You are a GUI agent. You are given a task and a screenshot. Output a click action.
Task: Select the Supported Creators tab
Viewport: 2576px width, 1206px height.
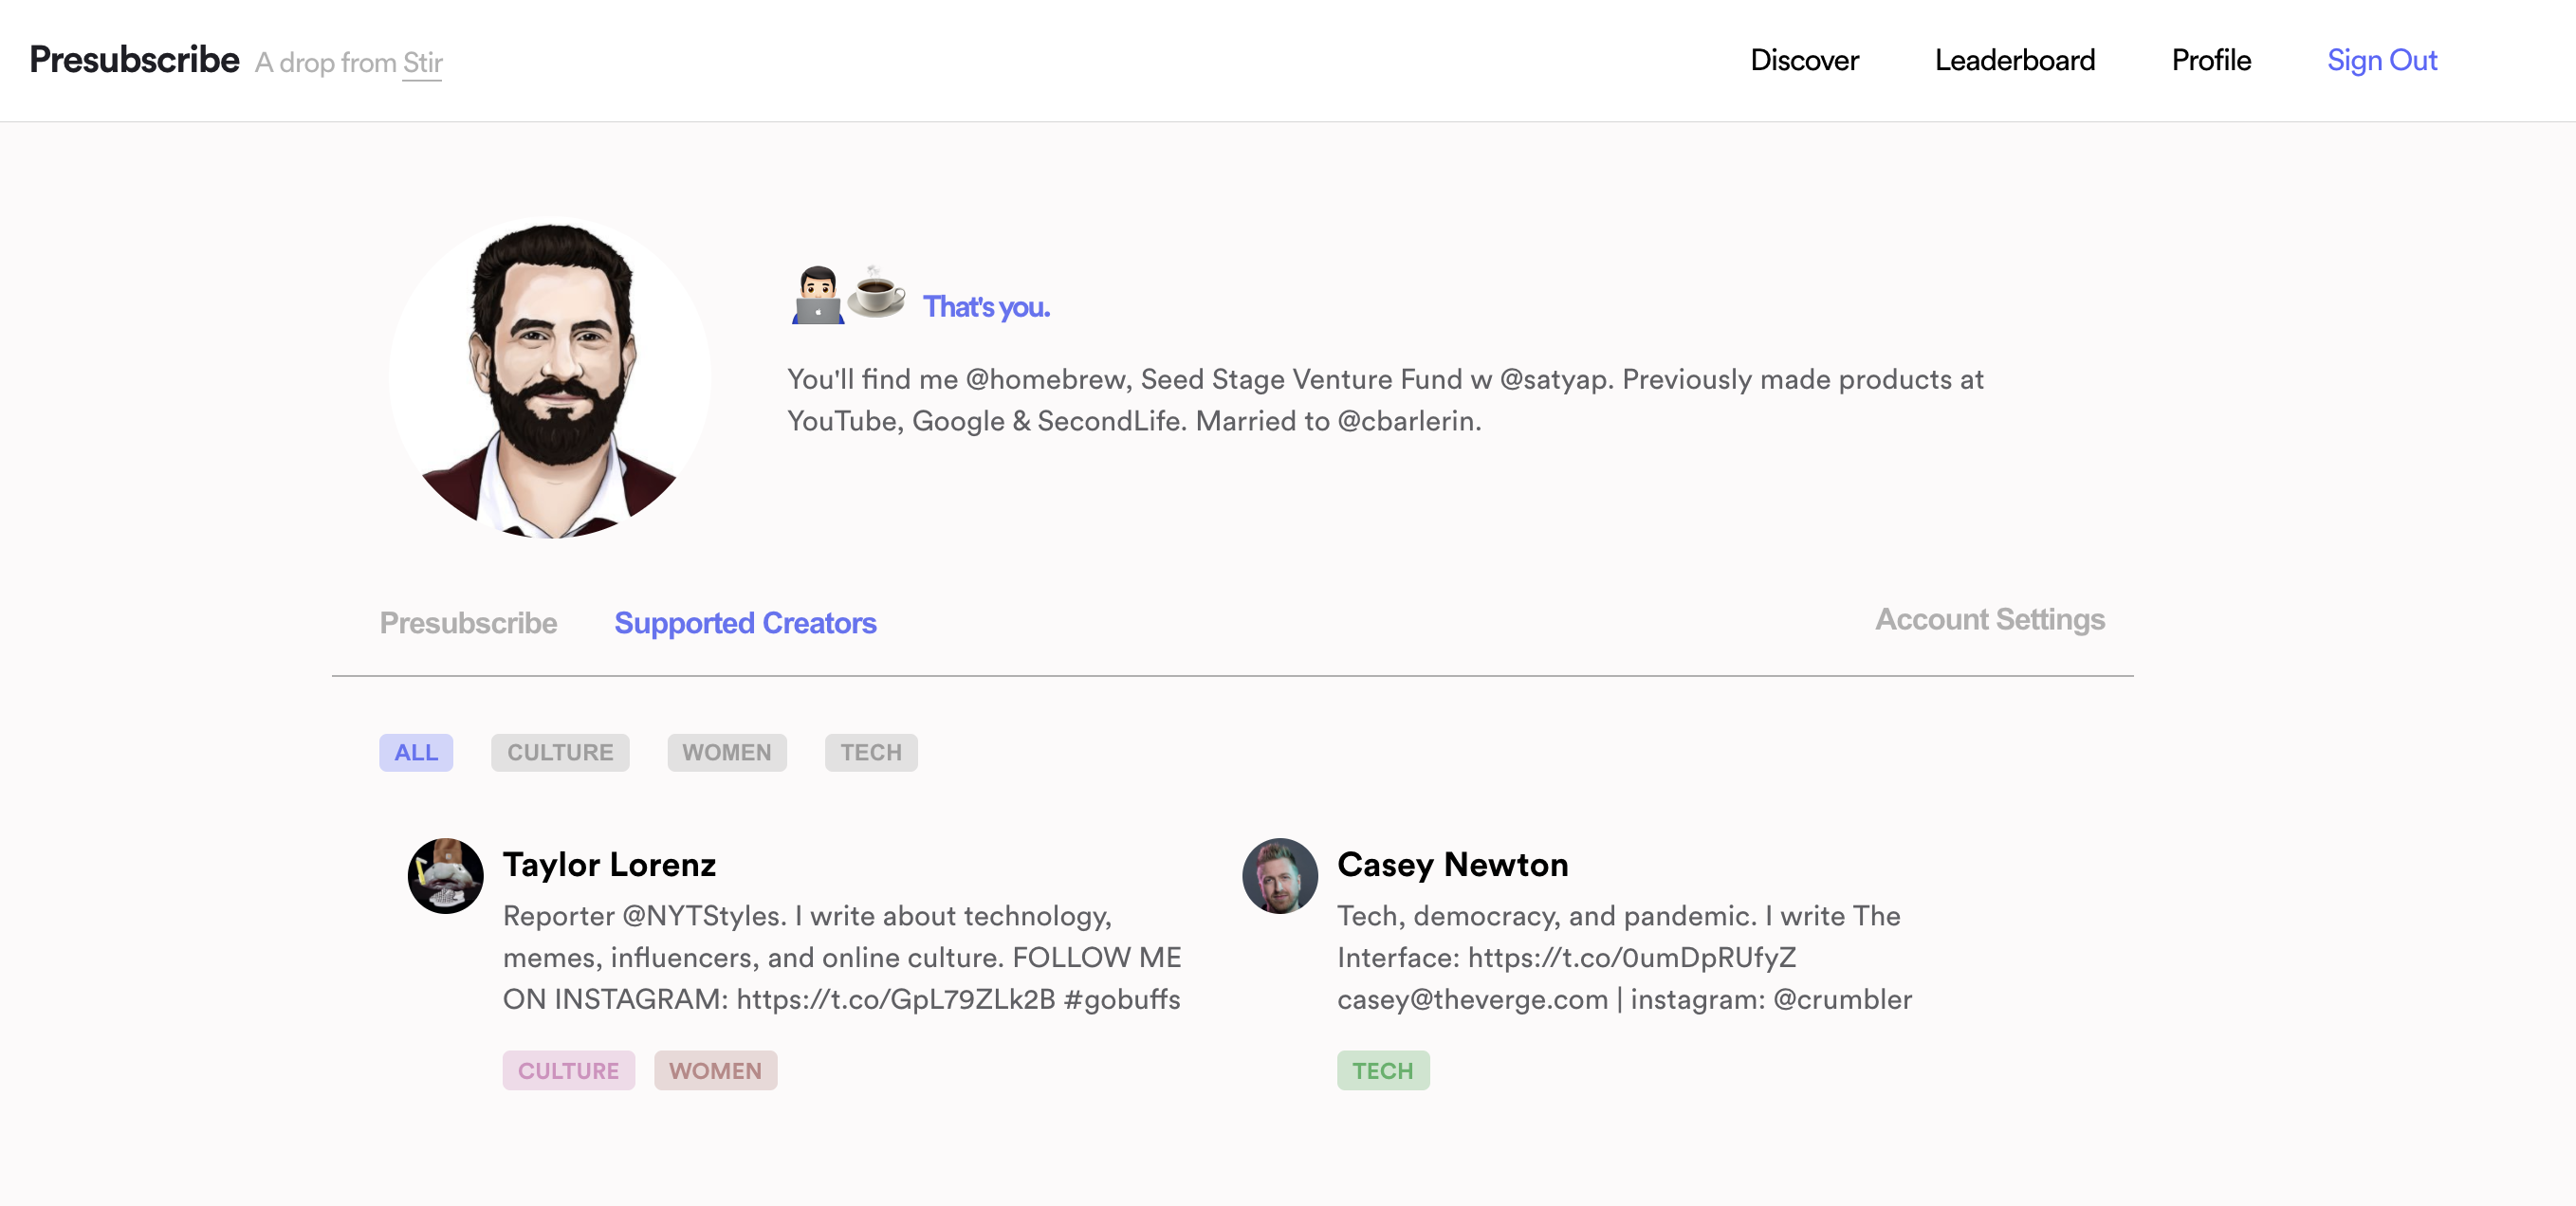click(x=745, y=622)
